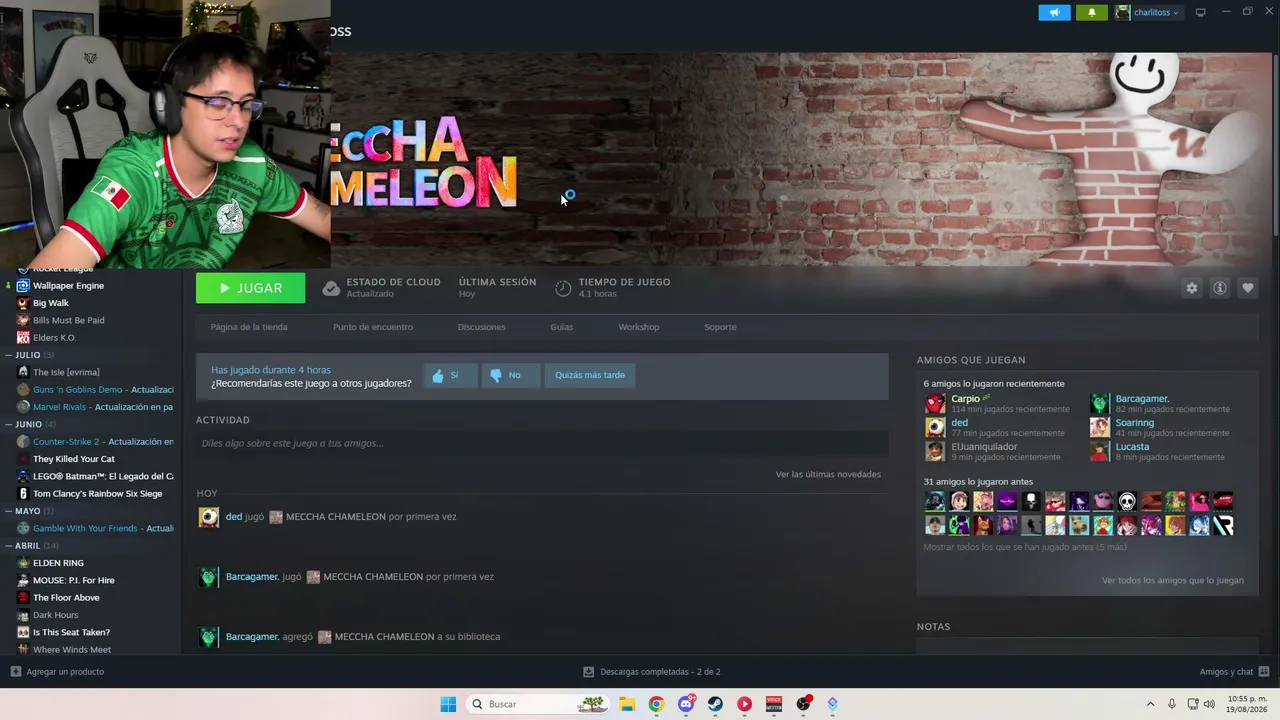Click Agregar un producto plus icon
The image size is (1280, 720).
coord(15,672)
